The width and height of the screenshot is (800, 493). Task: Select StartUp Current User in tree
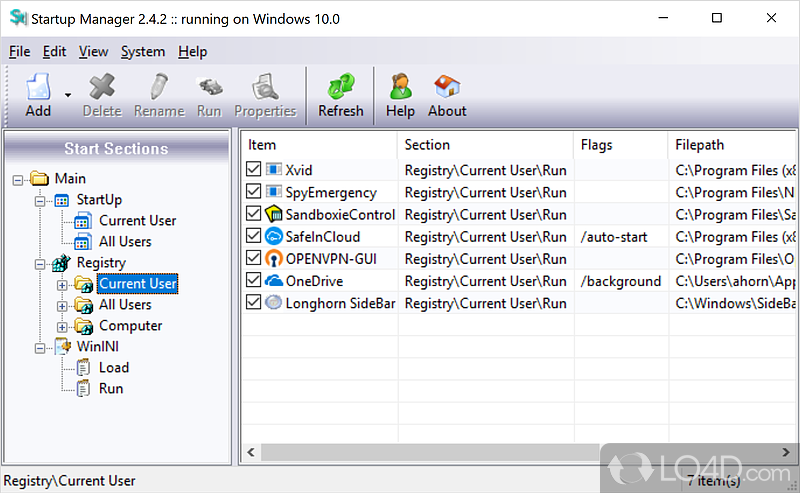[x=137, y=221]
